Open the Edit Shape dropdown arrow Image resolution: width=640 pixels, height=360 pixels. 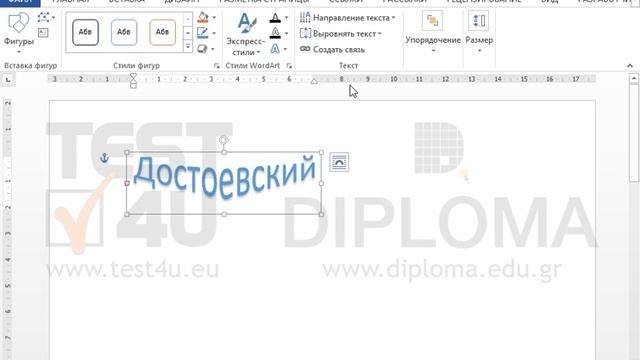coord(53,18)
